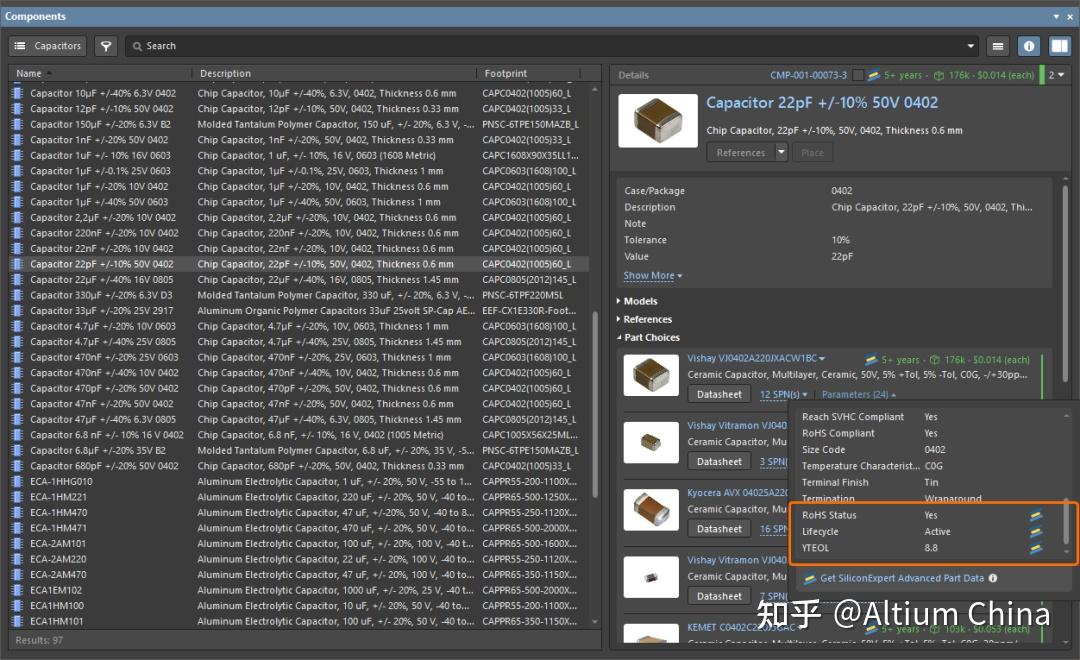
Task: Click component icon for Capacitor 22µF 16V 0805
Action: click(x=18, y=280)
